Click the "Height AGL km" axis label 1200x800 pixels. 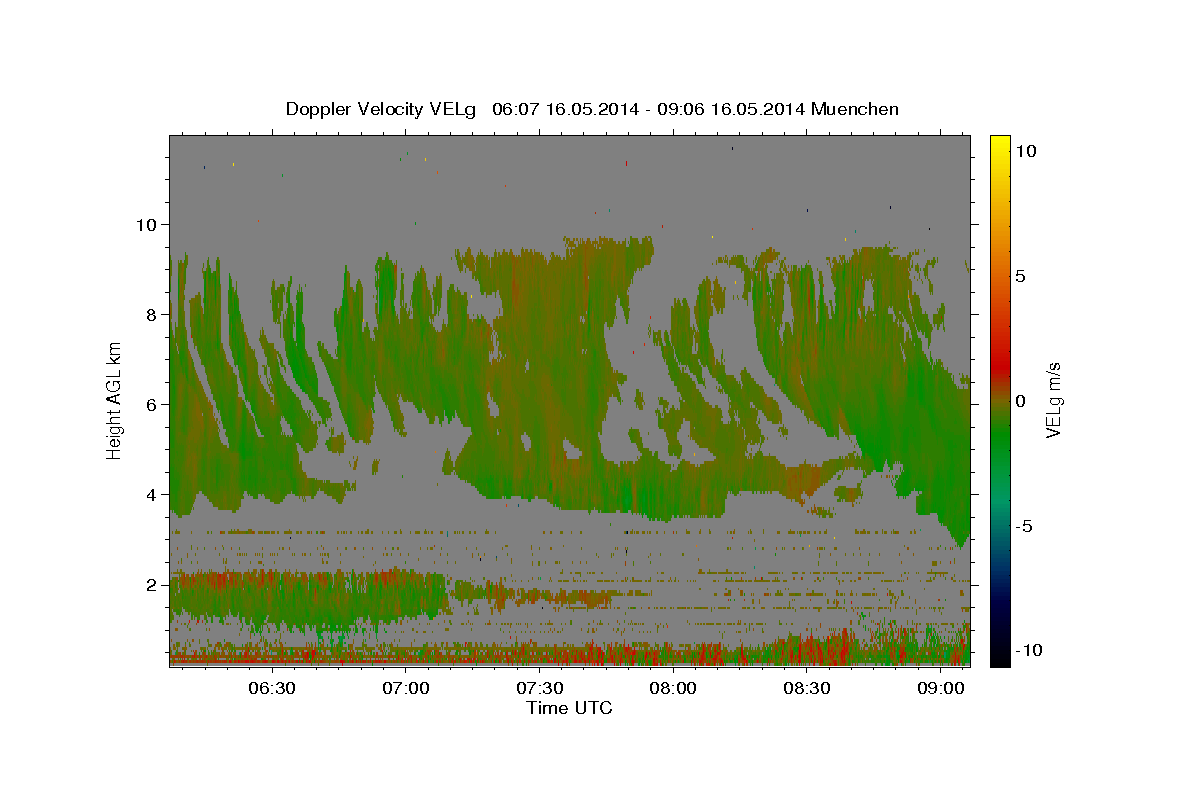tap(115, 401)
